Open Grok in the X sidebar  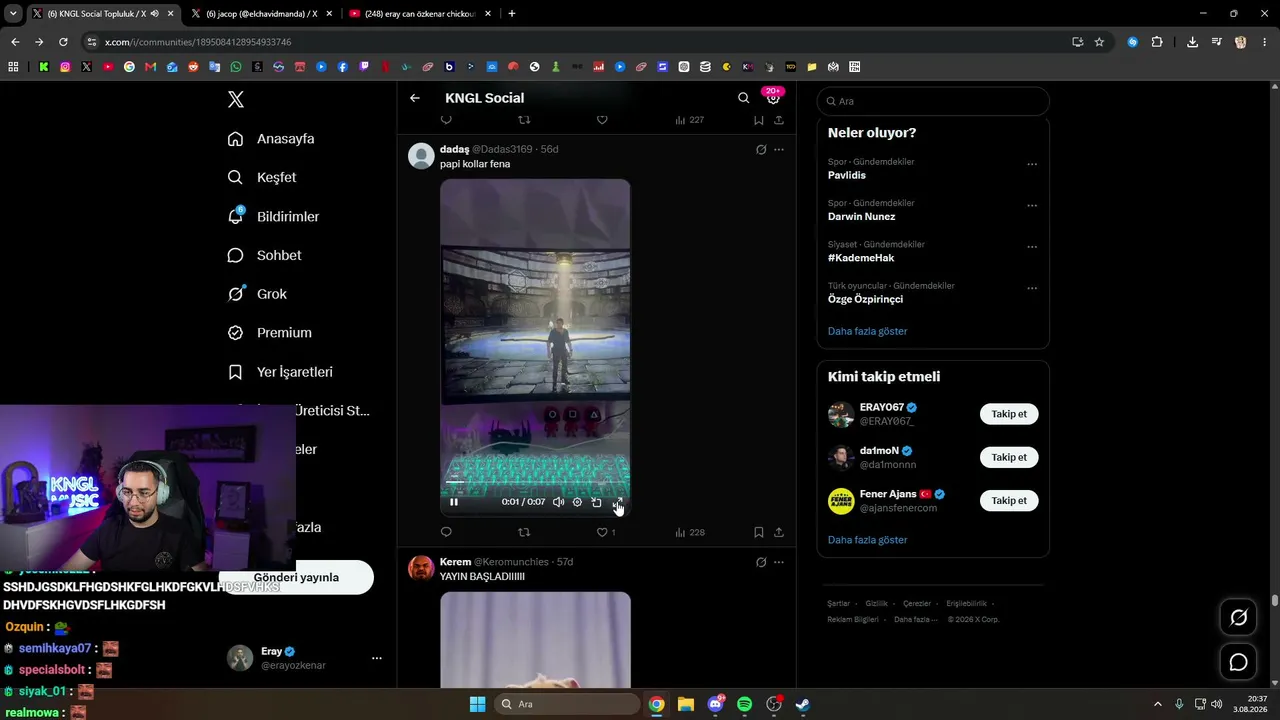[x=258, y=295]
